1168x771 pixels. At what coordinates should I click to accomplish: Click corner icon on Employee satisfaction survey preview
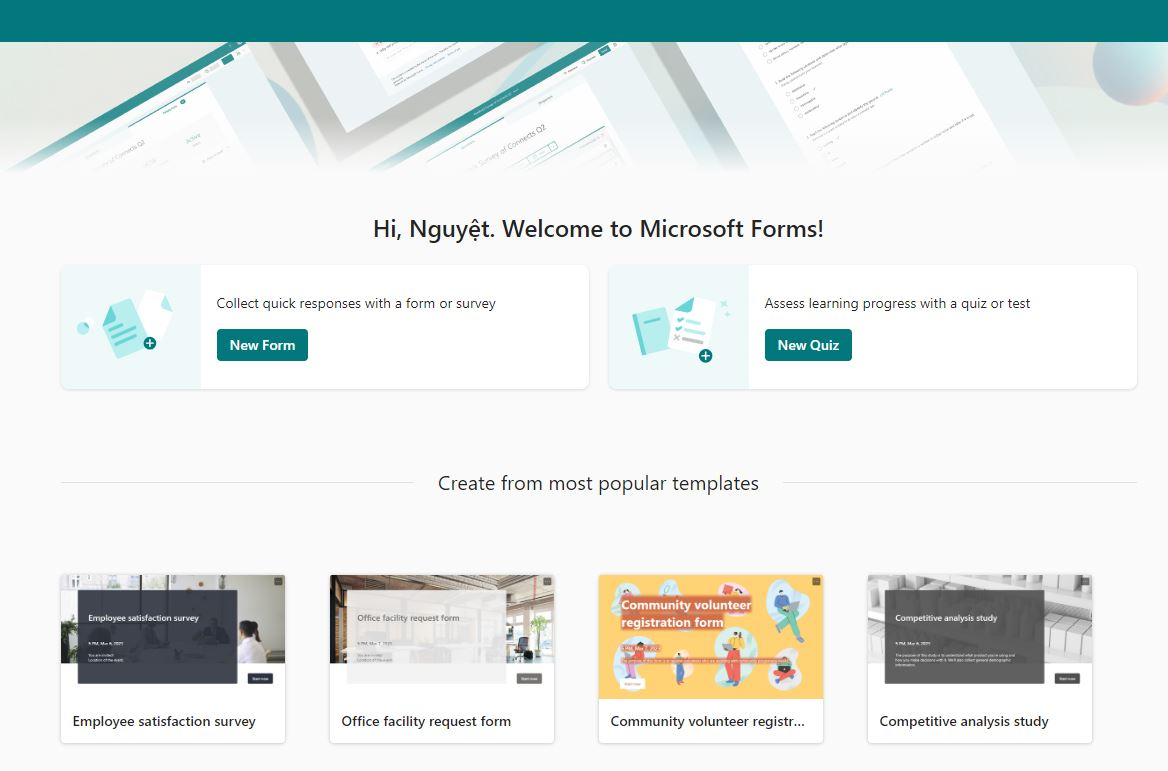(278, 581)
